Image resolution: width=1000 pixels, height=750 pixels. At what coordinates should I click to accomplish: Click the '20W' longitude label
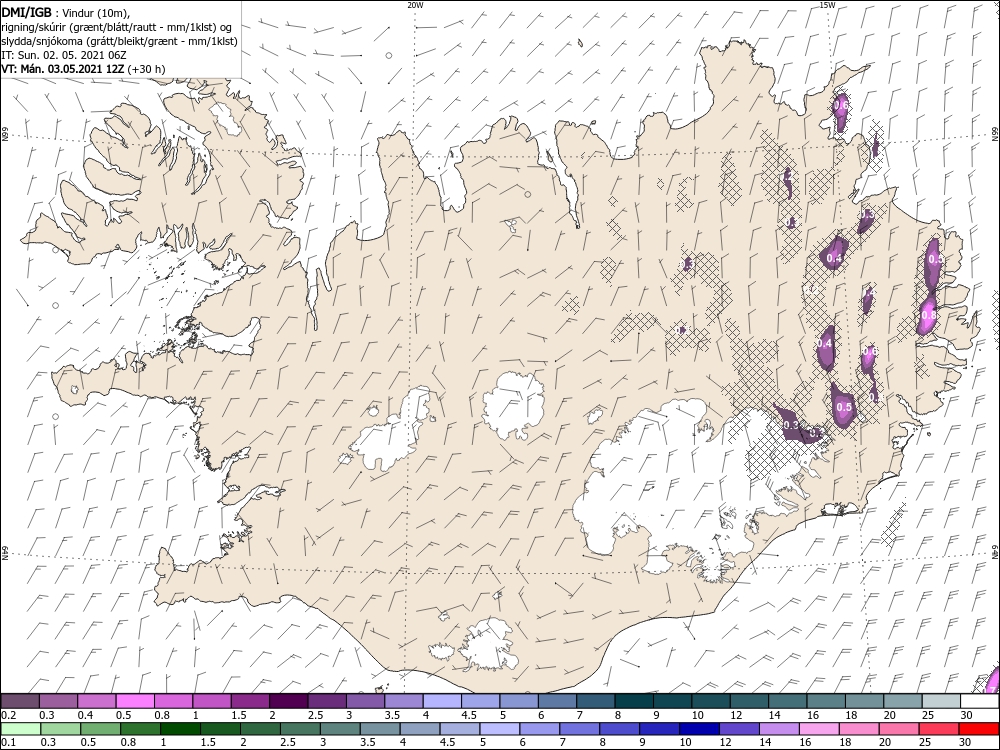tap(415, 4)
